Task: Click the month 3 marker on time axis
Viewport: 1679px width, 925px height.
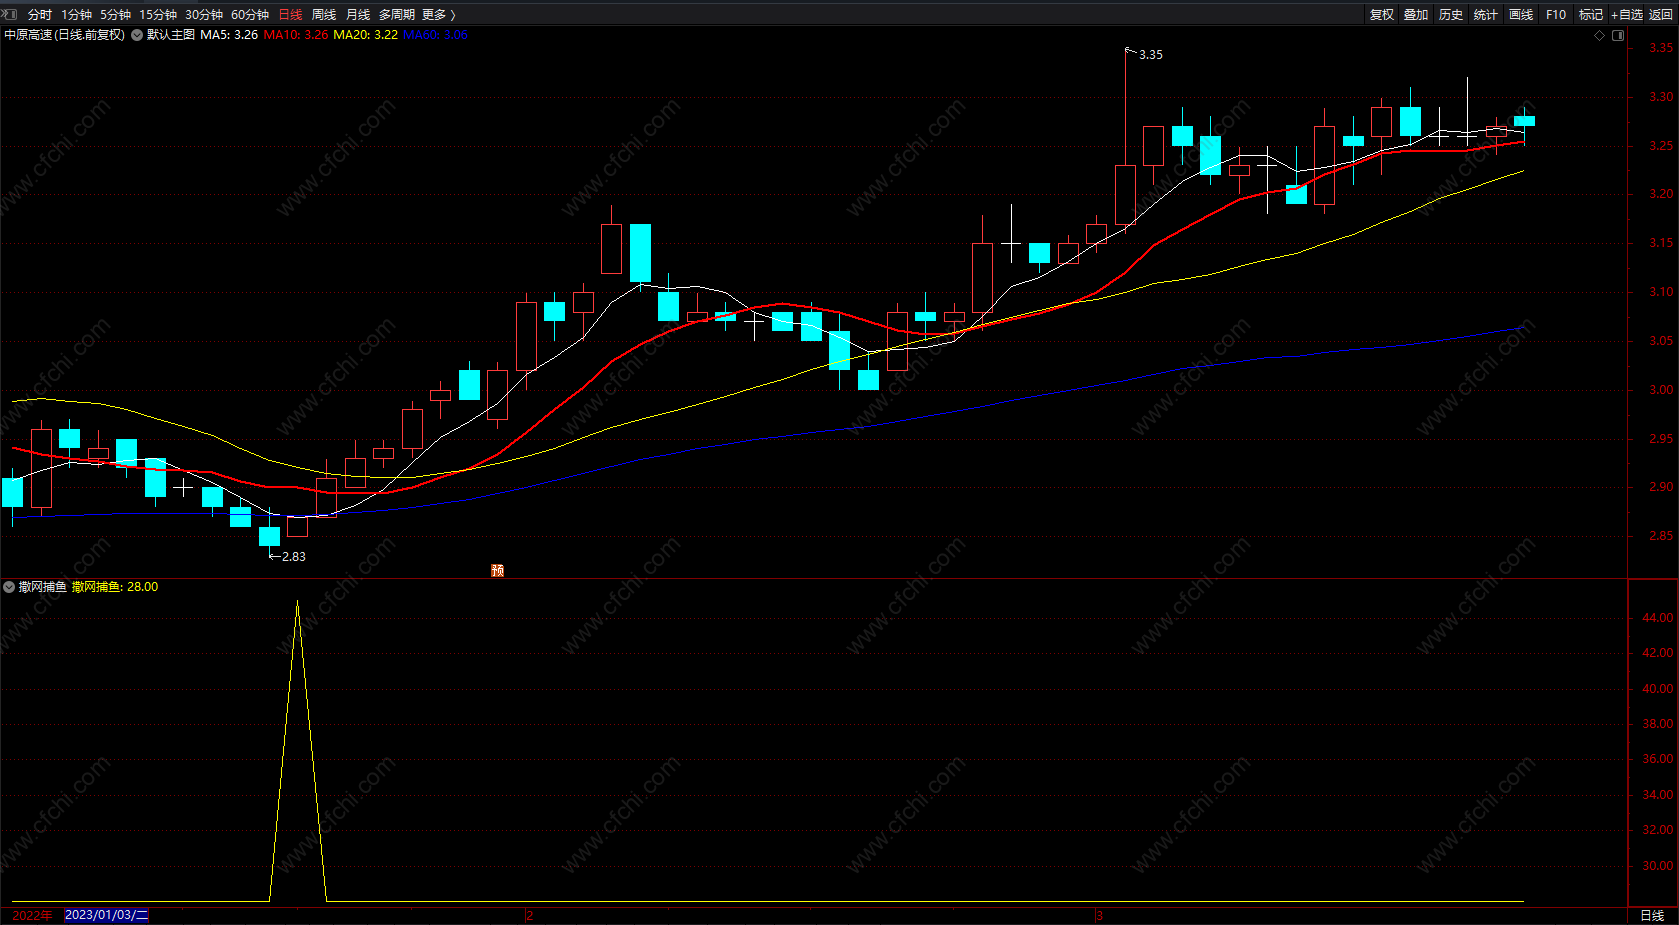Action: pos(1099,915)
